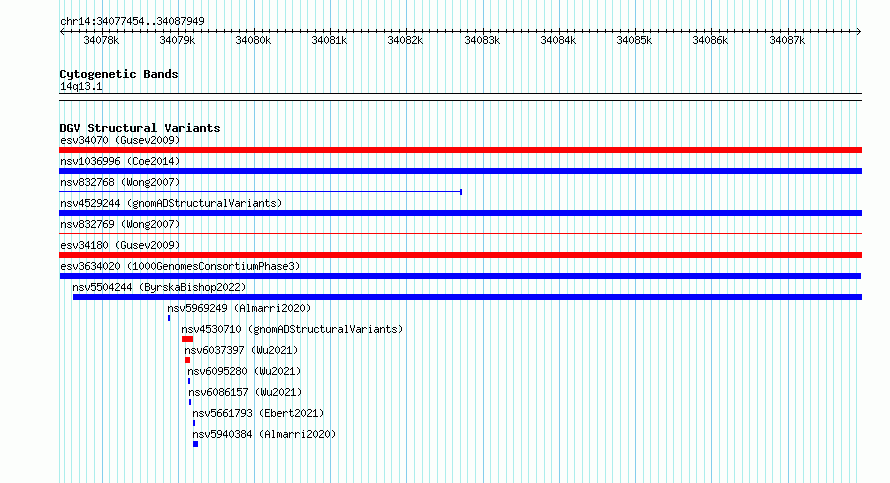Image resolution: width=890 pixels, height=483 pixels.
Task: Open nsv832768 (Wong2007) variant label
Action: coord(120,182)
